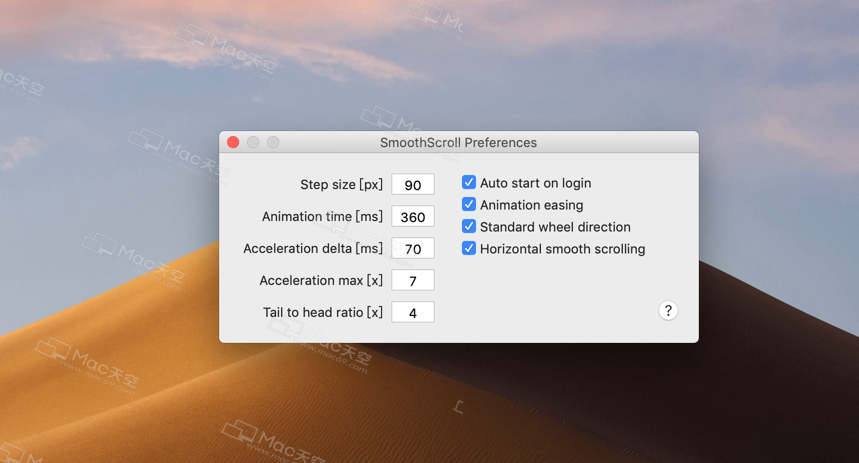This screenshot has width=859, height=463.
Task: Disable Auto start on login checkbox
Action: 469,182
